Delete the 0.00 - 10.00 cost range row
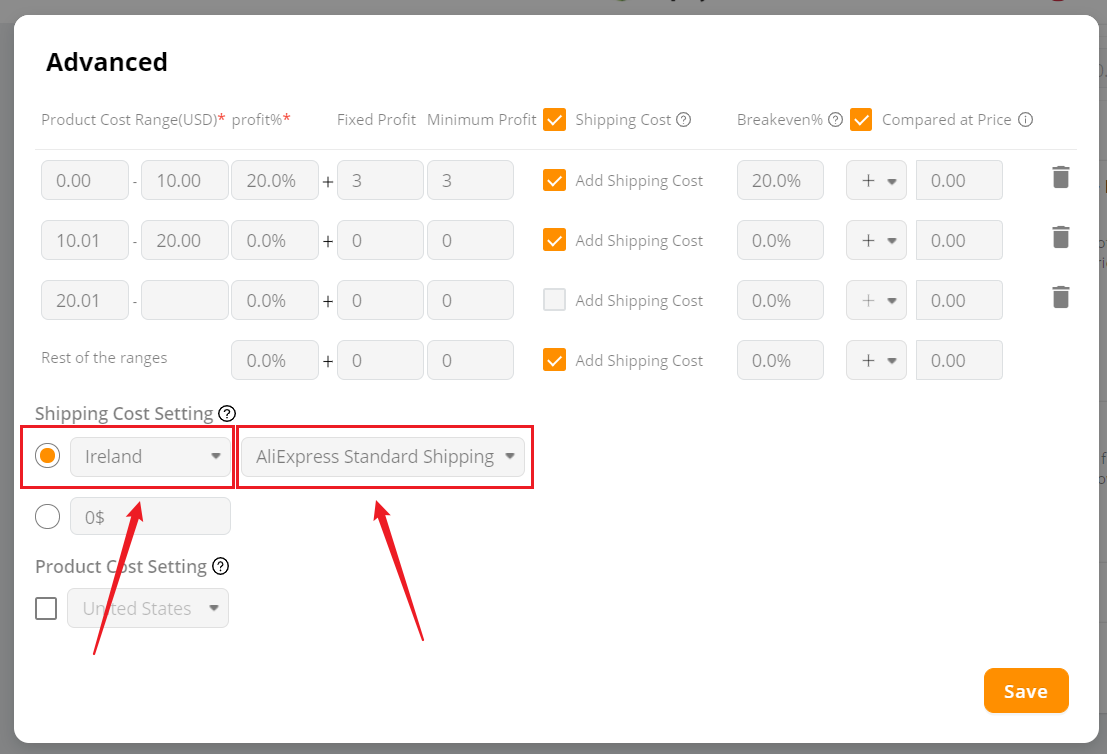1107x754 pixels. [1060, 177]
